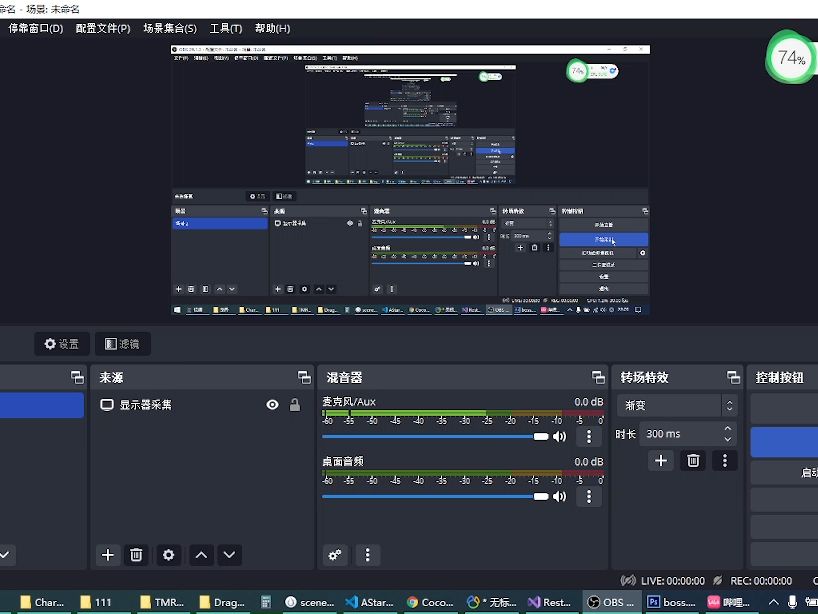This screenshot has height=614, width=818.
Task: Add a transition with the plus button
Action: [661, 461]
